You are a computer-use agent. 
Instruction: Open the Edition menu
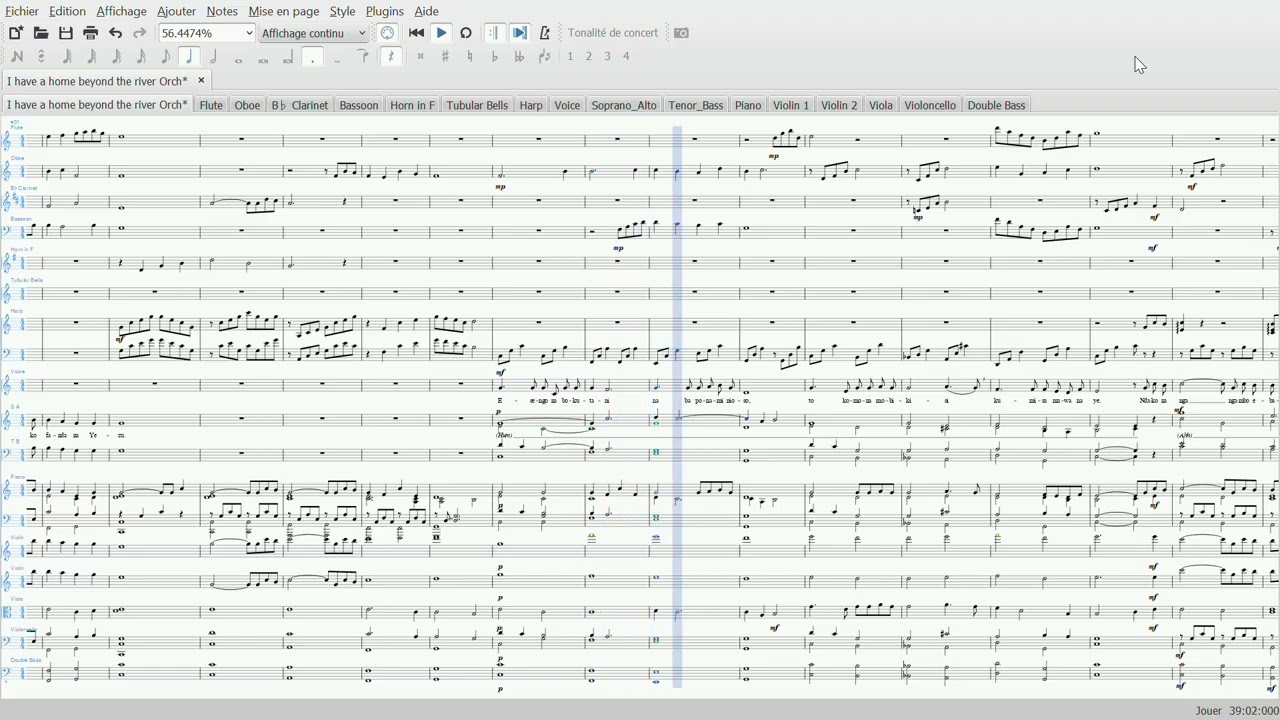click(68, 11)
